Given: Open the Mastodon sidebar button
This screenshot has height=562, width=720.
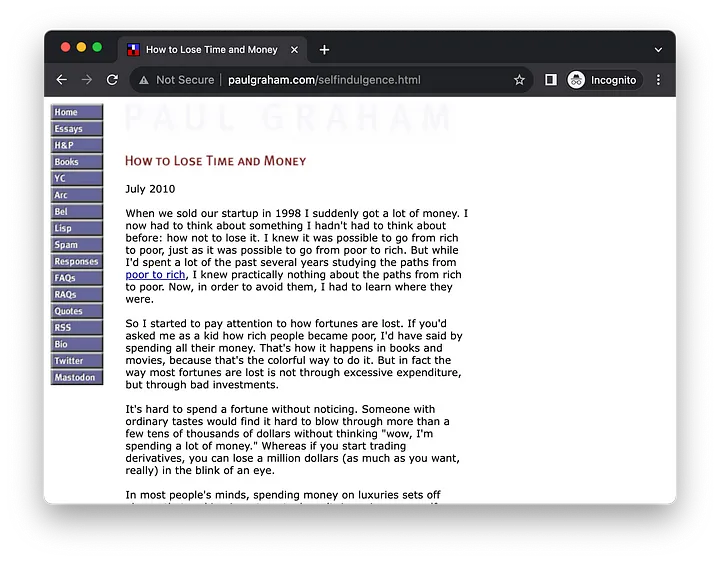Looking at the screenshot, I should [77, 377].
